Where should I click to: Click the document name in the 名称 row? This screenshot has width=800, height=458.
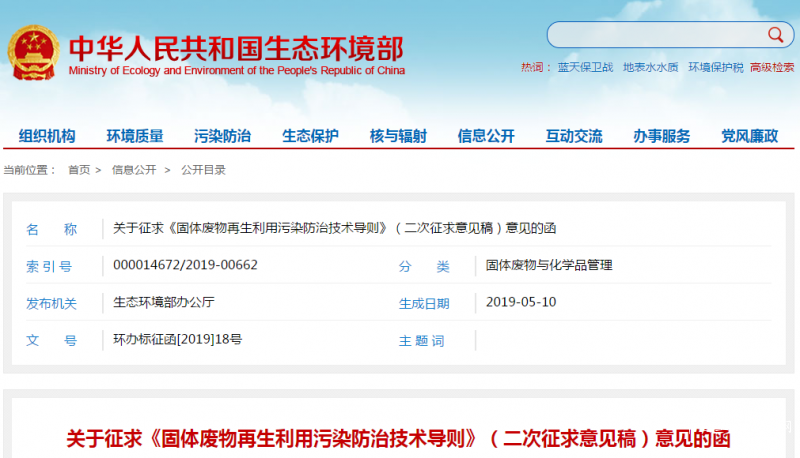point(334,228)
